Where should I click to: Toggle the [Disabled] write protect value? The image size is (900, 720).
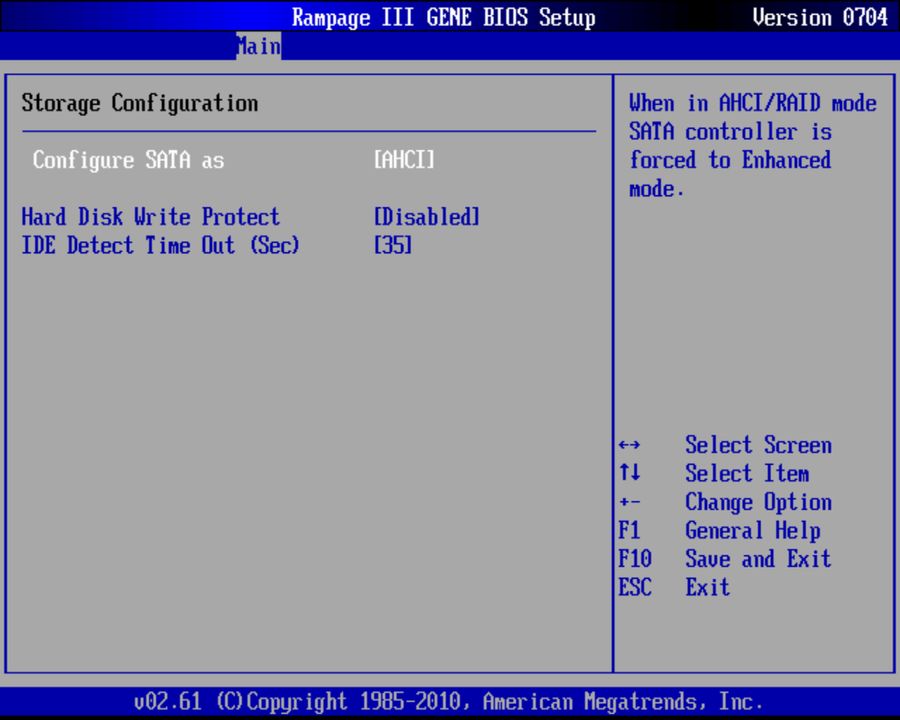coord(426,217)
